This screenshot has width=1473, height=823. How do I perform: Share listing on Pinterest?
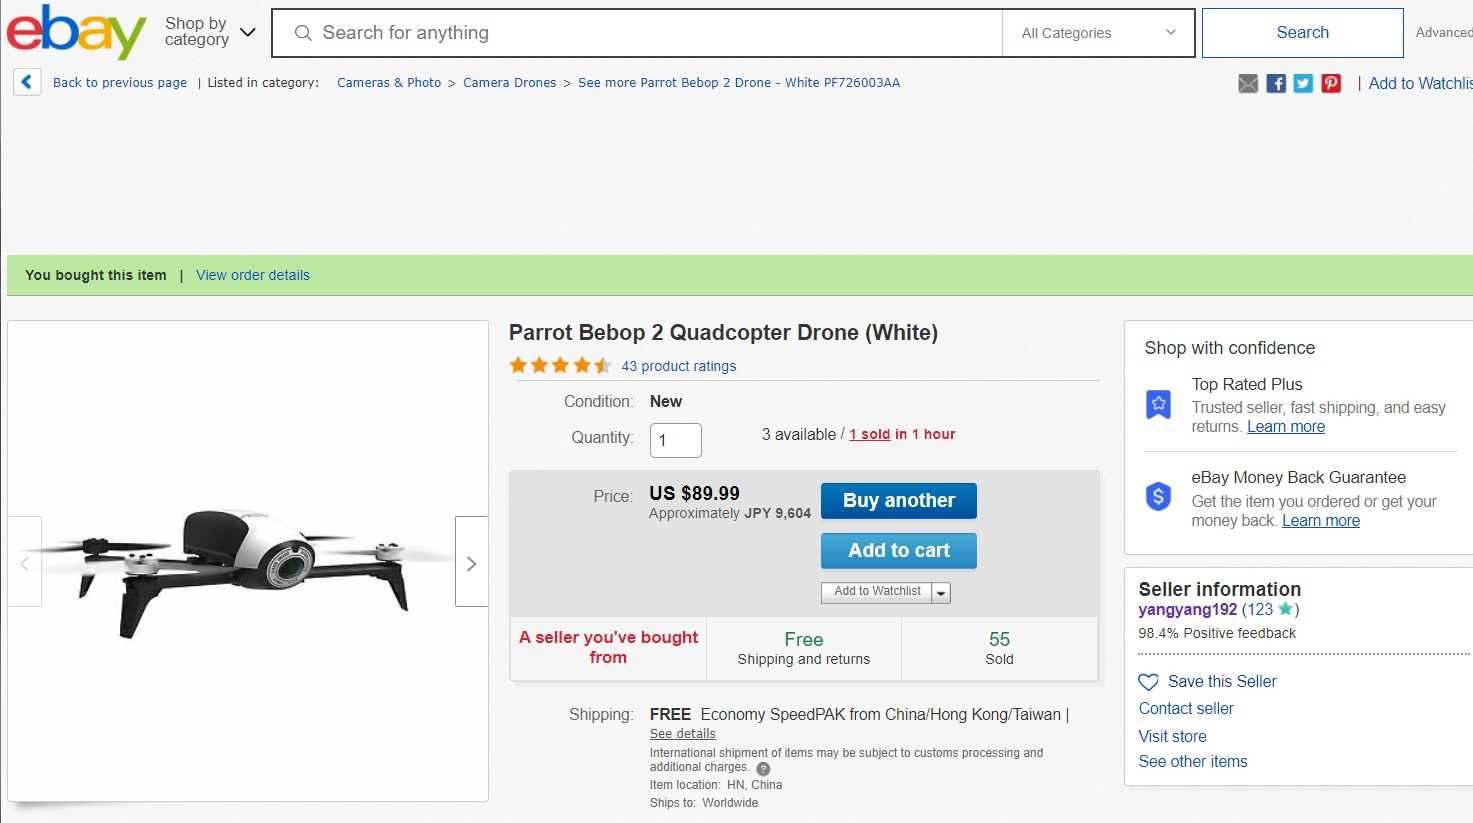click(1331, 84)
